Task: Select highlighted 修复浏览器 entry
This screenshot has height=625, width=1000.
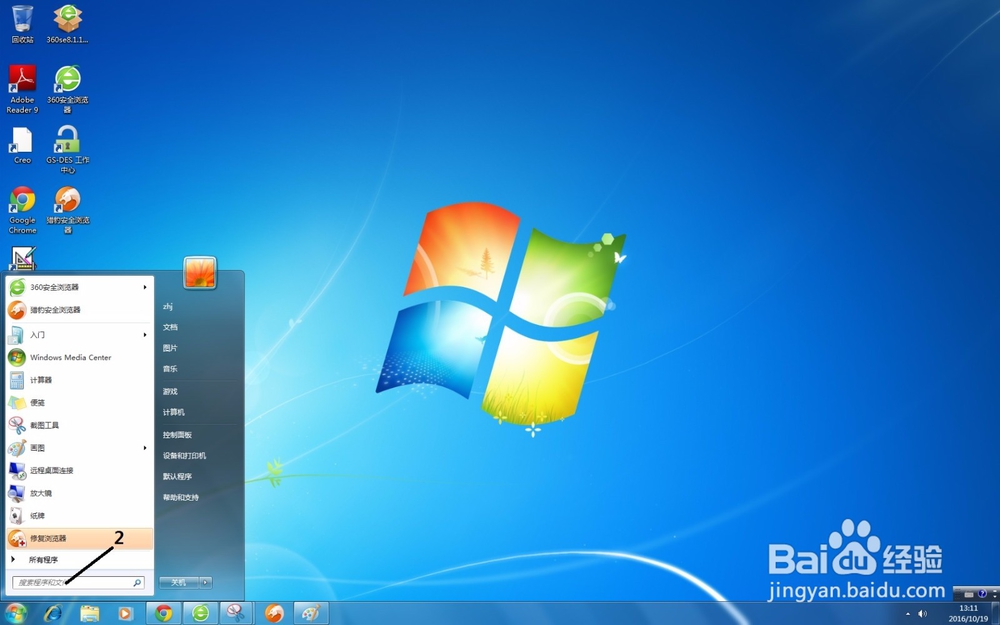Action: (x=80, y=538)
